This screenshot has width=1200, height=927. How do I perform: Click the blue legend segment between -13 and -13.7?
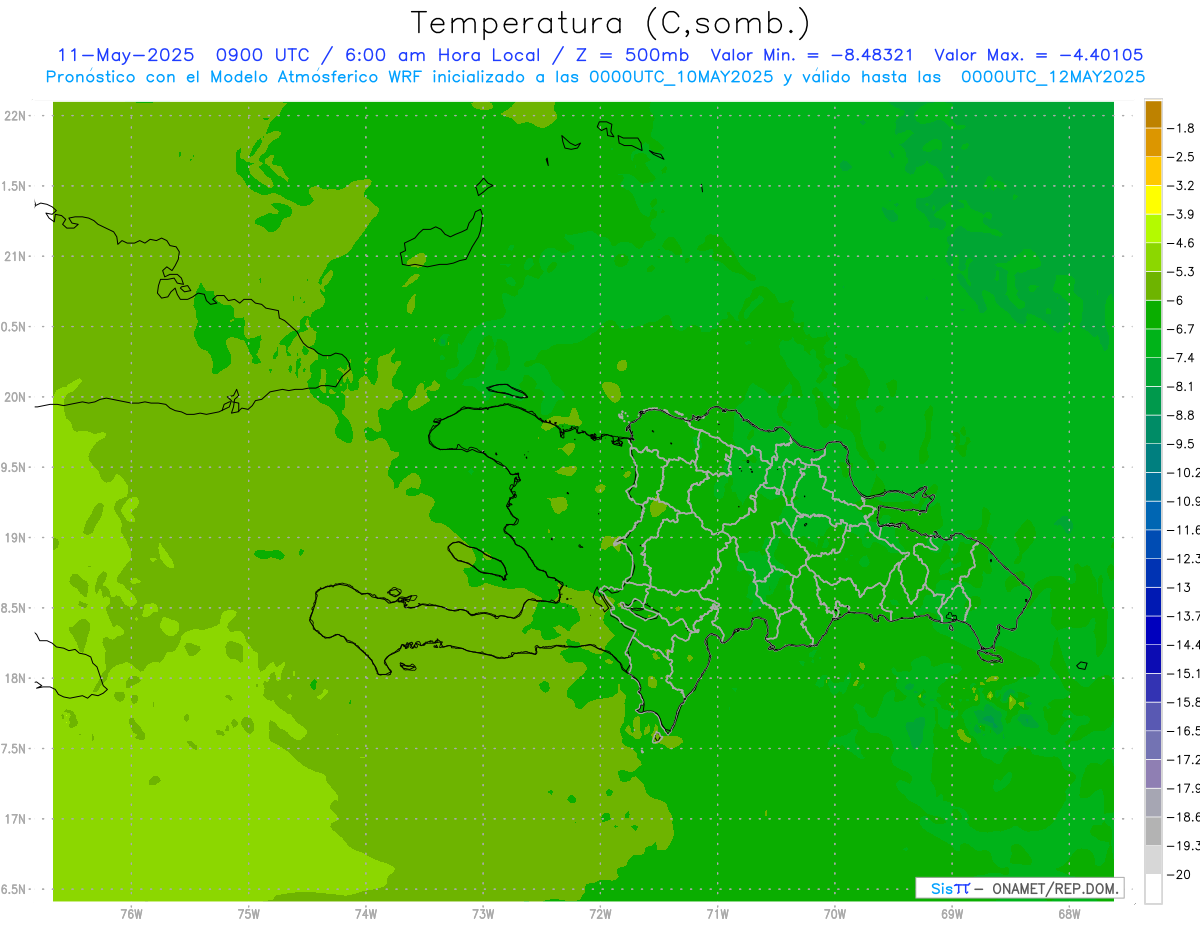(x=1153, y=601)
